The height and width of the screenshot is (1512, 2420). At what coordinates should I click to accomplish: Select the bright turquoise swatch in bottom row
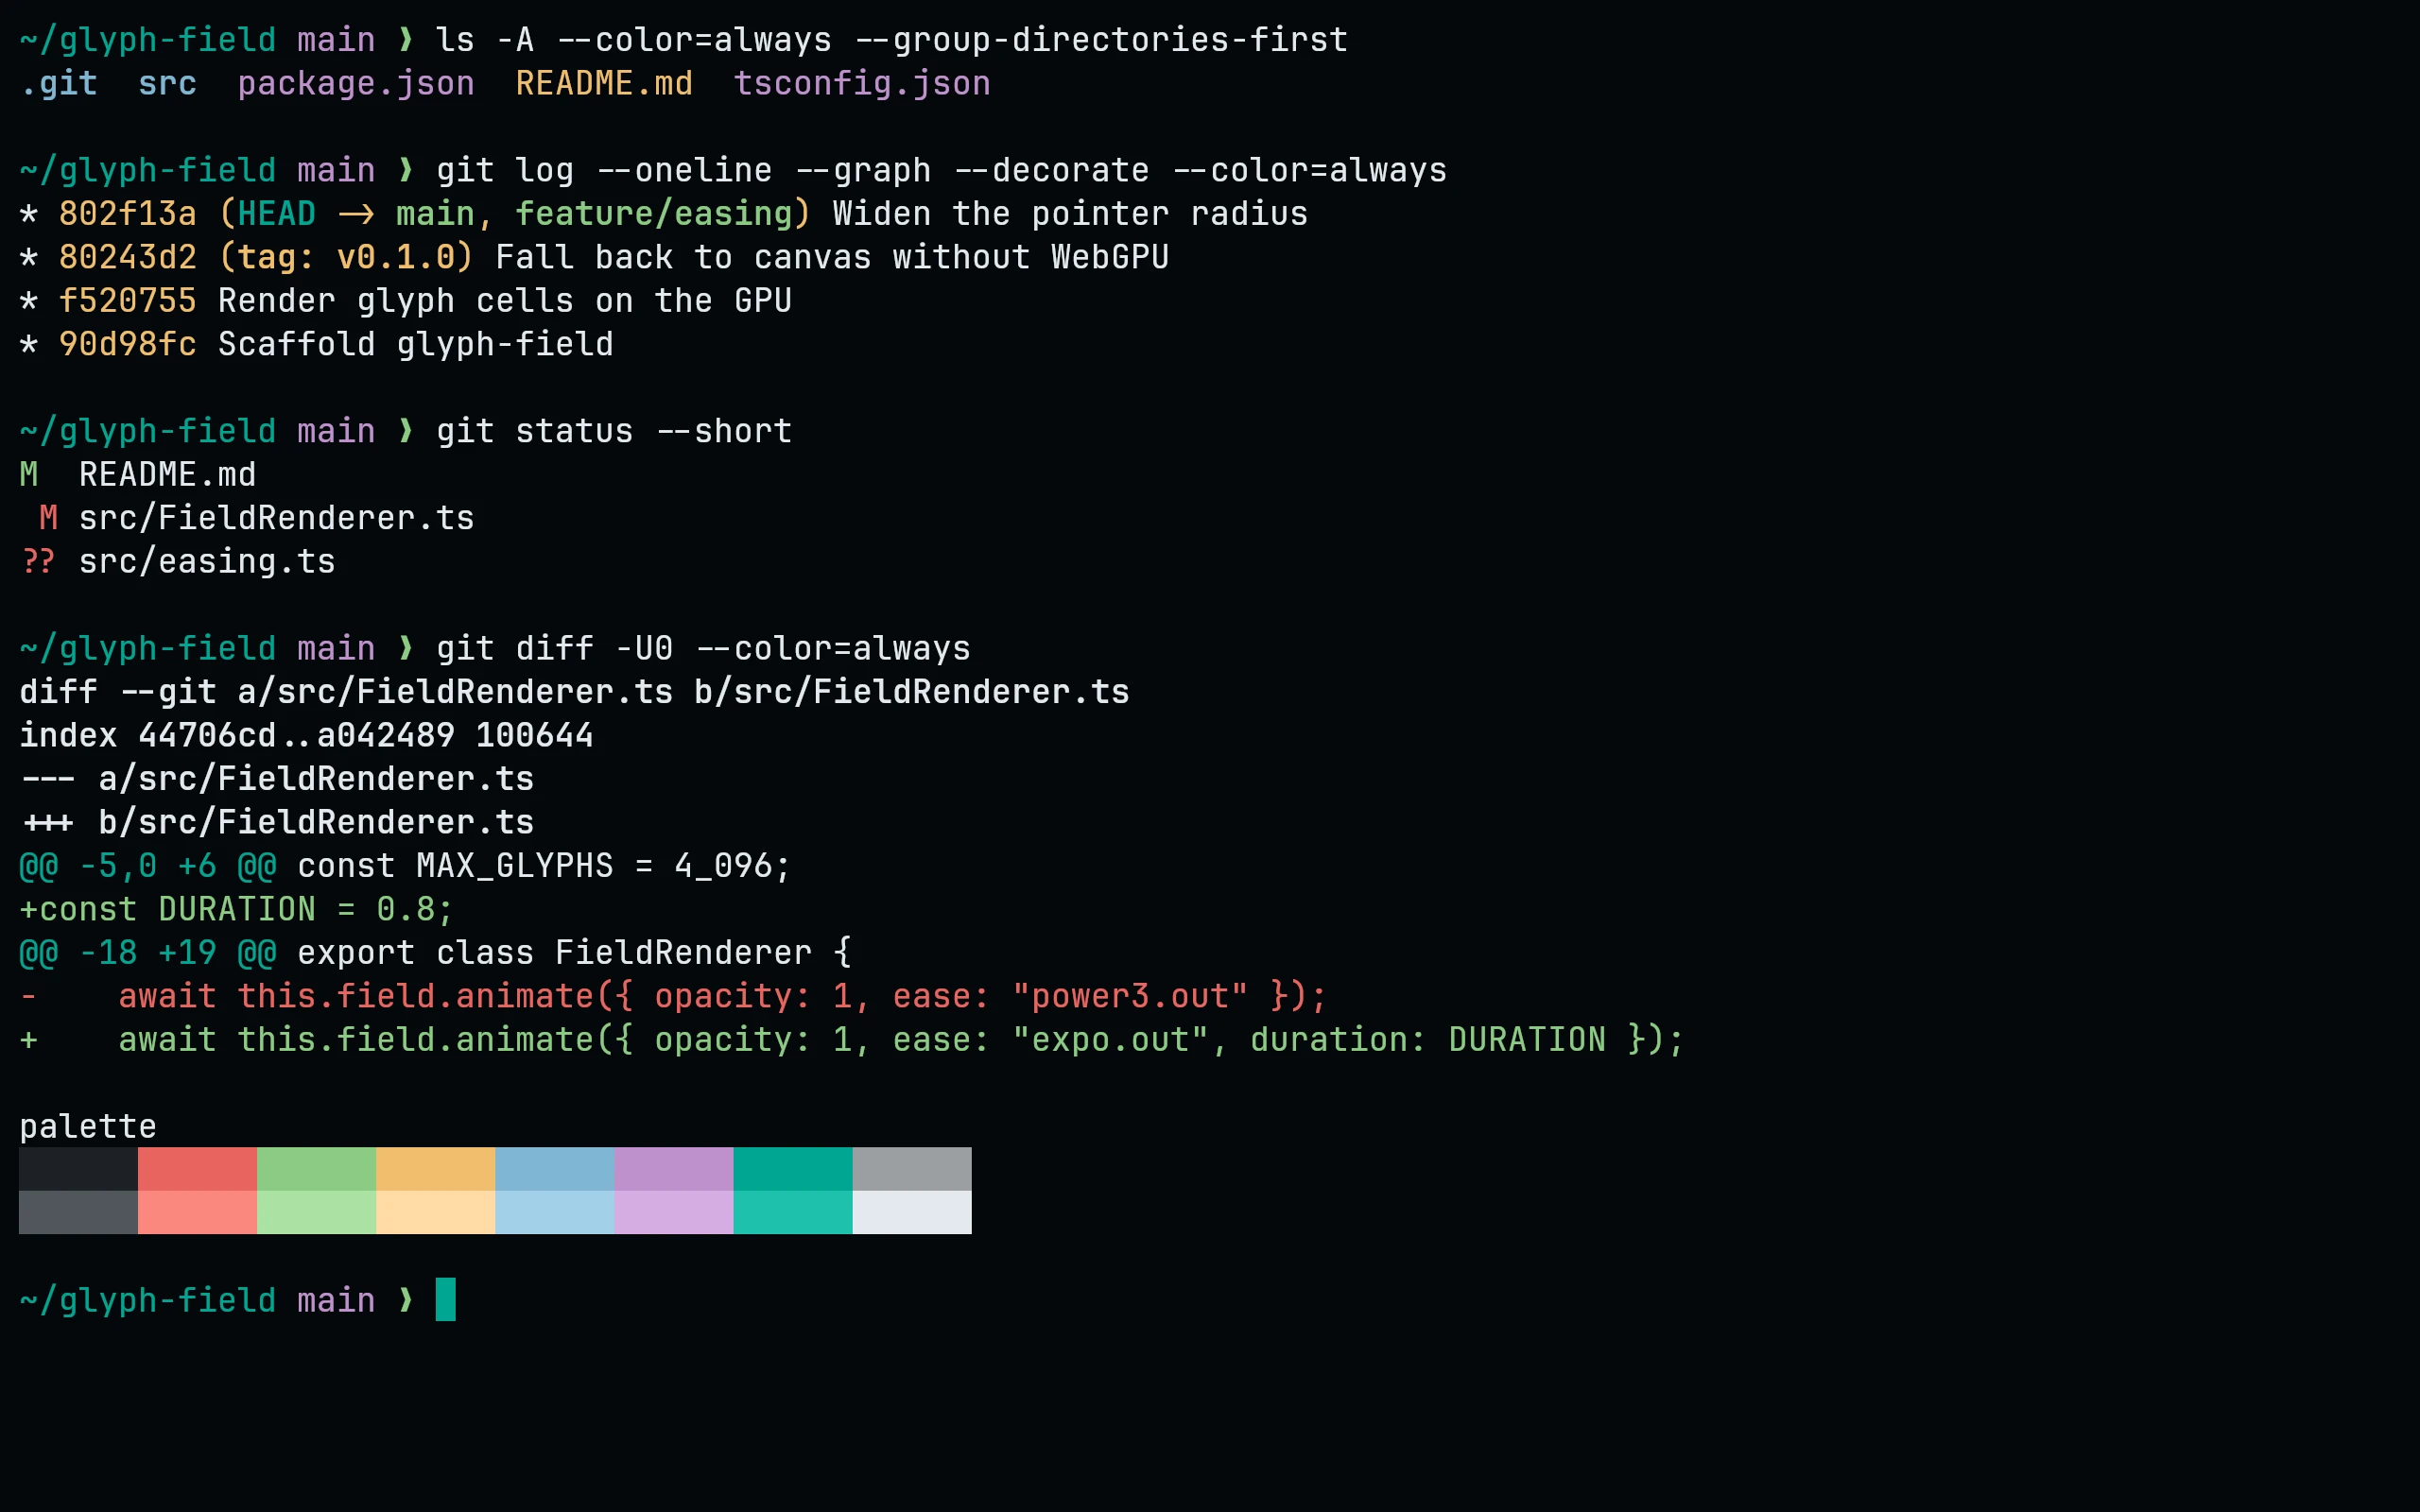(x=792, y=1212)
